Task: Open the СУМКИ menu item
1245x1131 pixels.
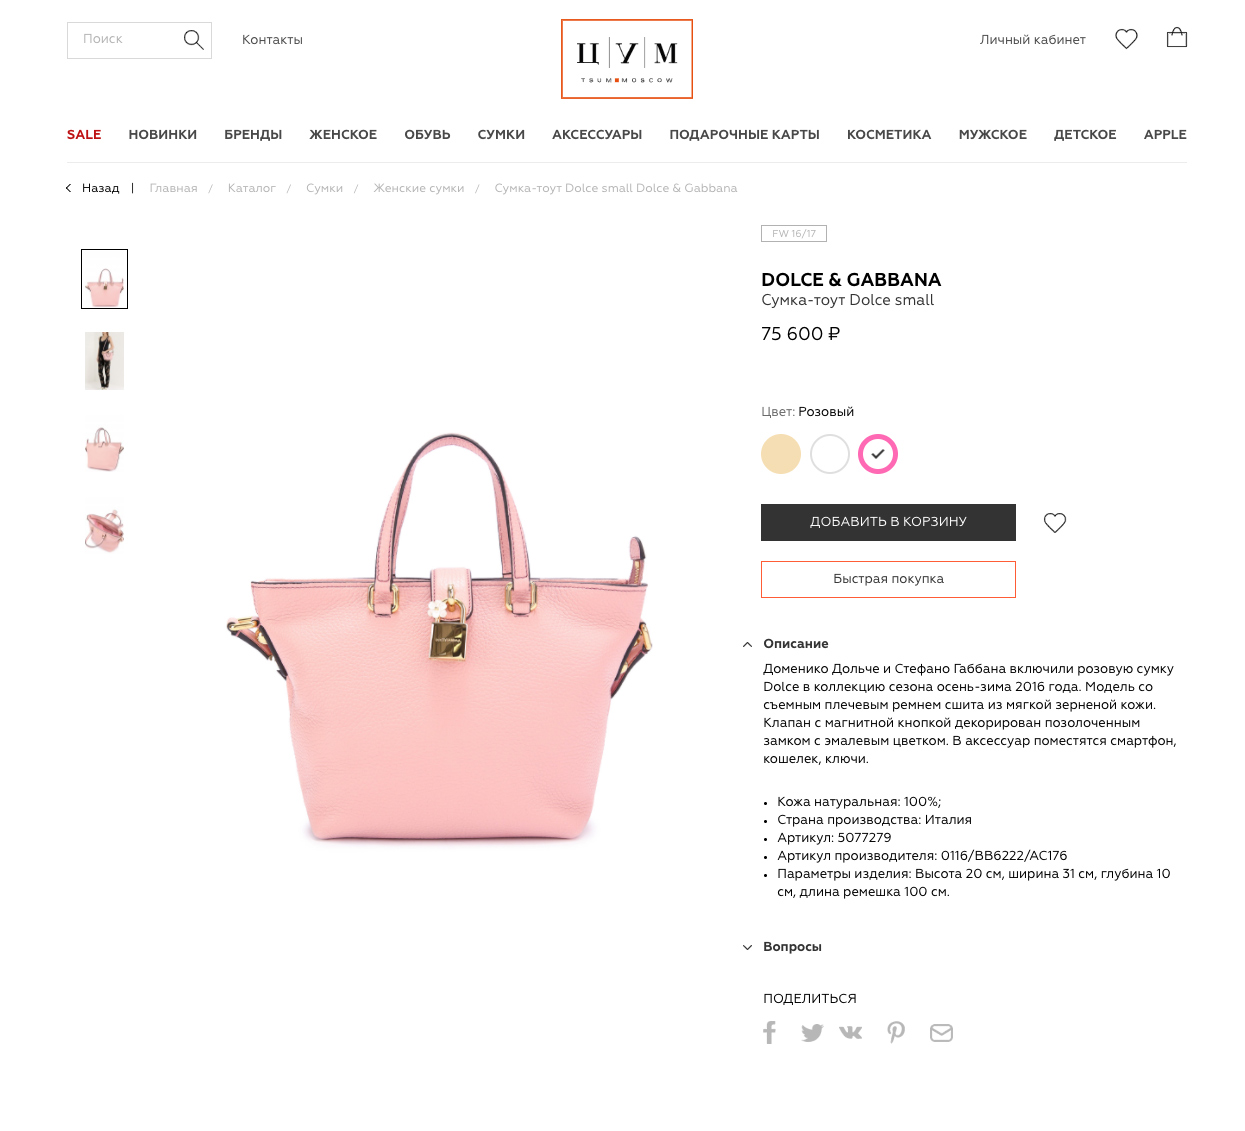Action: point(501,134)
